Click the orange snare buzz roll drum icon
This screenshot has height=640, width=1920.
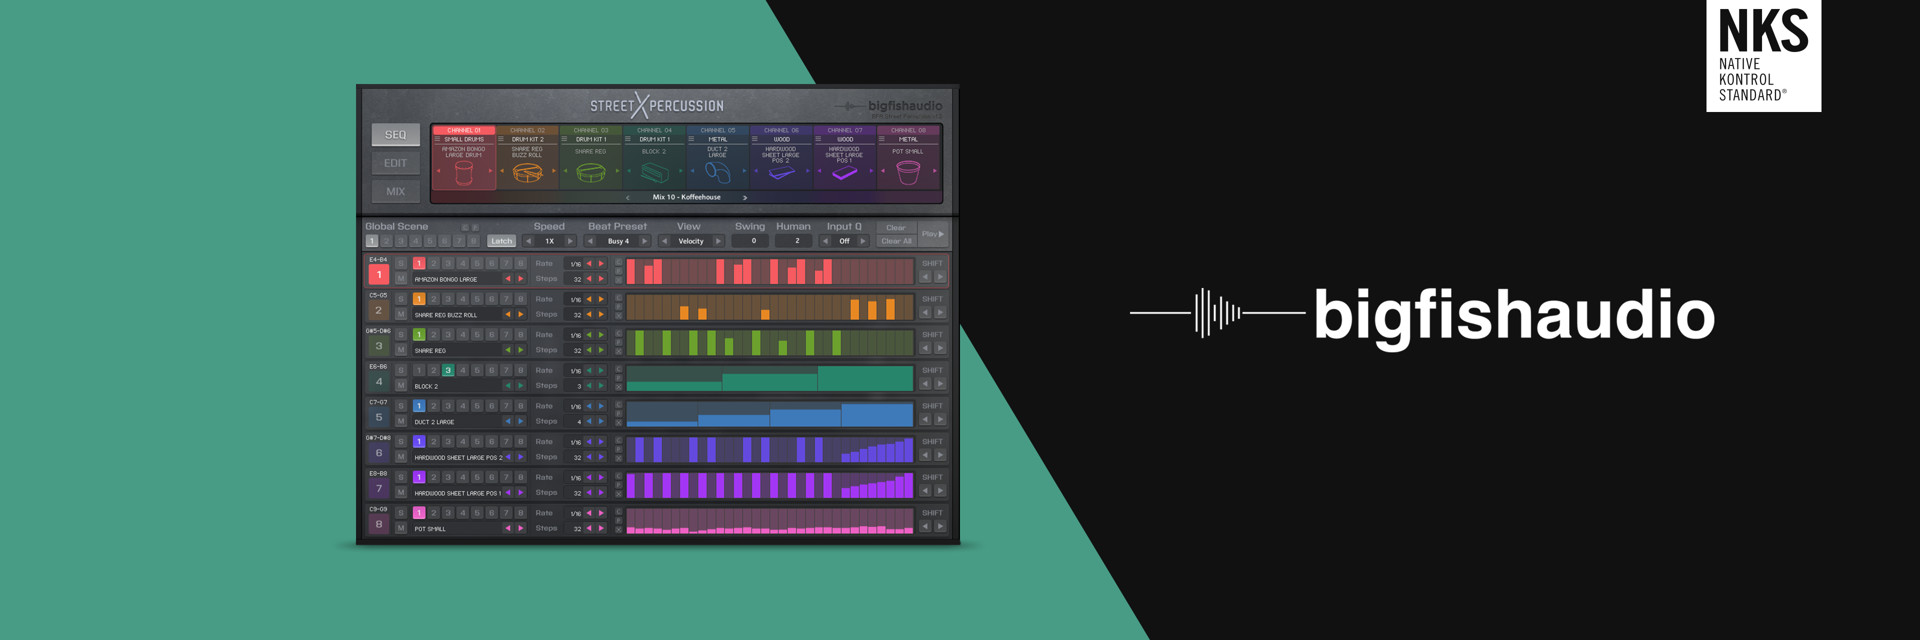pyautogui.click(x=527, y=173)
